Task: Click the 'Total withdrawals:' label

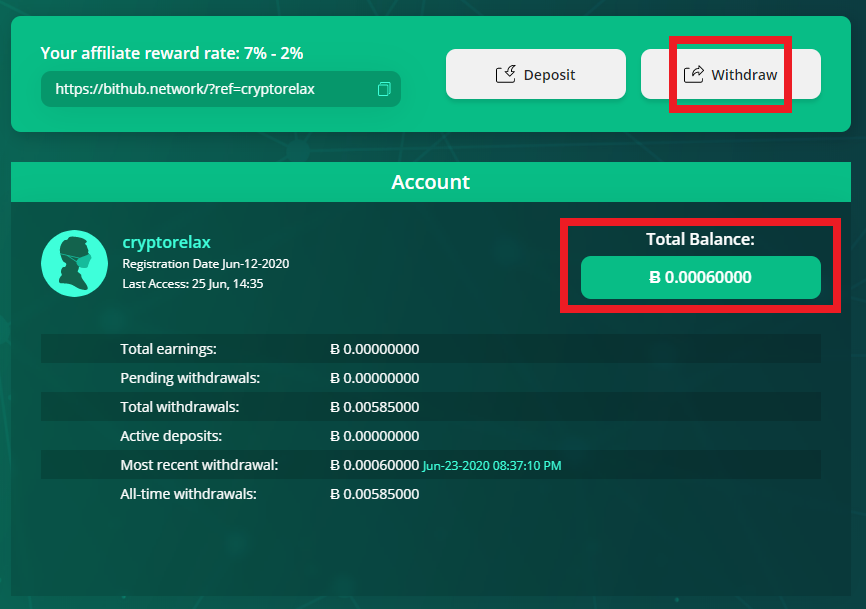Action: [179, 407]
